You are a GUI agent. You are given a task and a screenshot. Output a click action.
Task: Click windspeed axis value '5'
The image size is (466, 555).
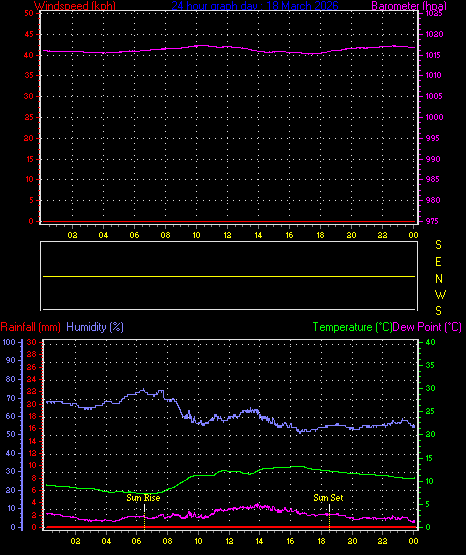tap(31, 200)
